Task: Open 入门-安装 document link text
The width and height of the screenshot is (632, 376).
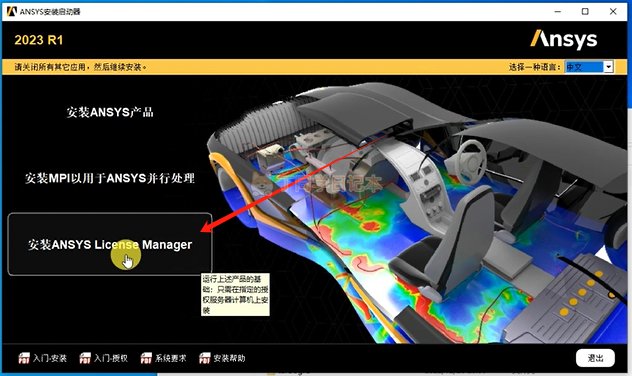Action: 50,358
